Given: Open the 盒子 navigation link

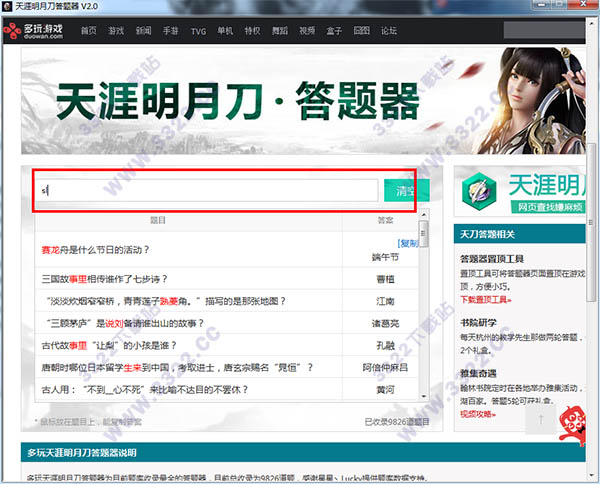Looking at the screenshot, I should coord(334,32).
